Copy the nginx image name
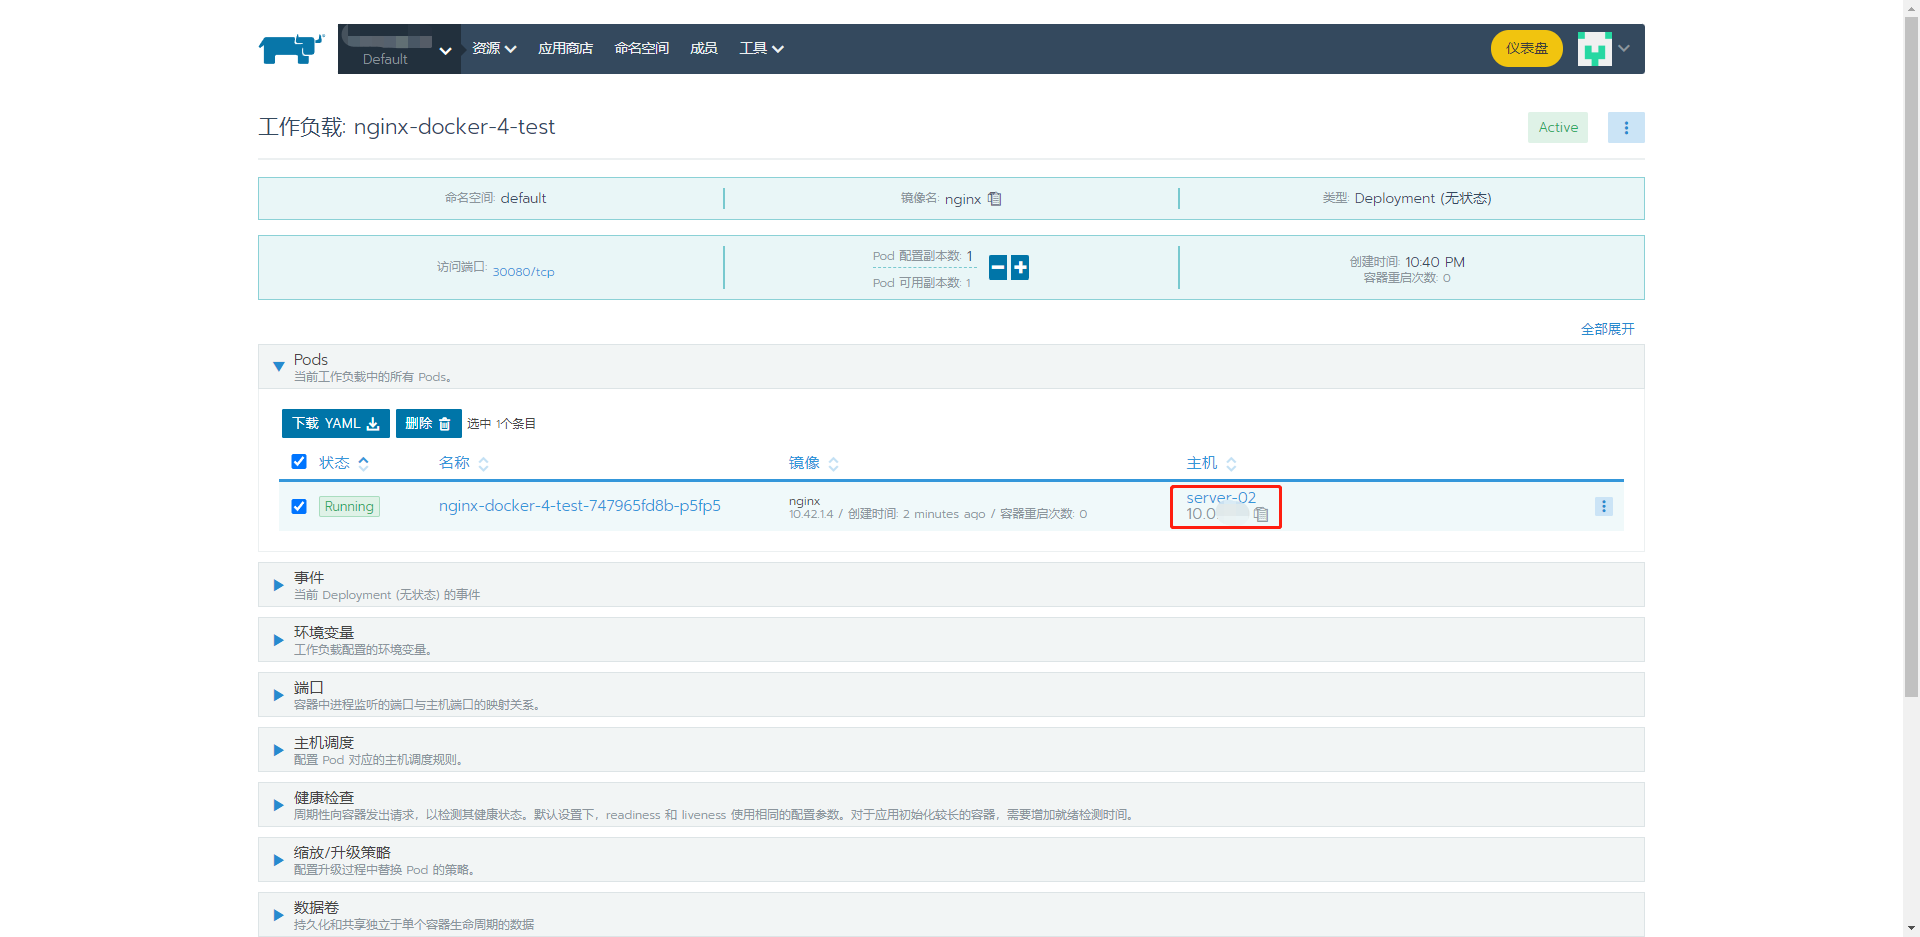This screenshot has height=937, width=1920. pos(995,199)
